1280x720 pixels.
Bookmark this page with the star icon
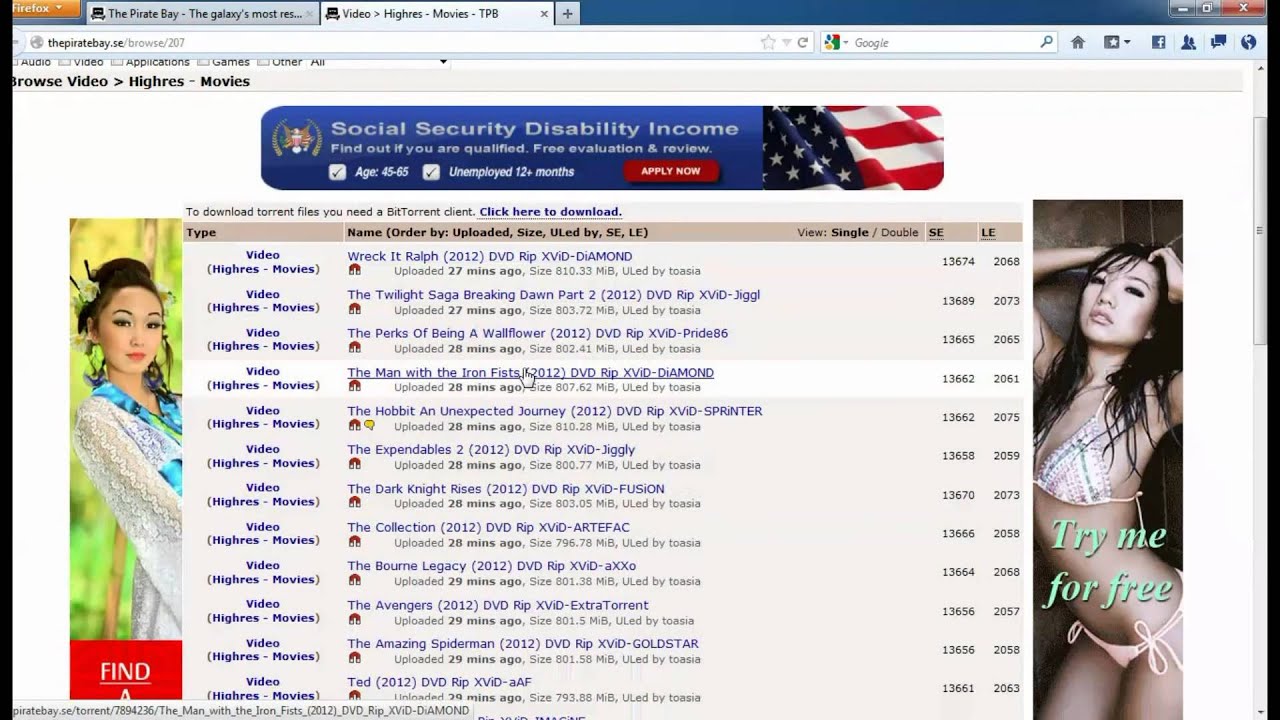pos(768,42)
